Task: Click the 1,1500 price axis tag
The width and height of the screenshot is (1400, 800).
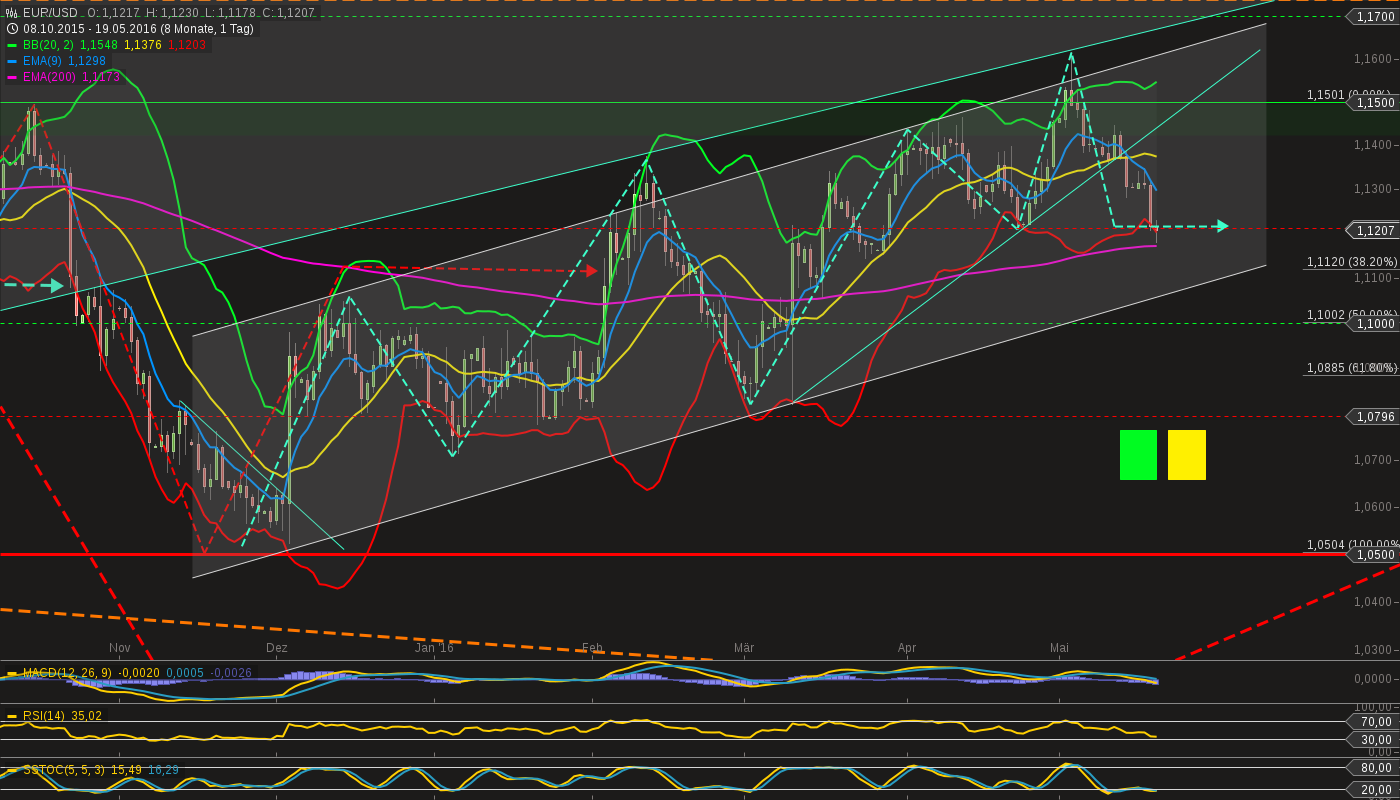Action: 1374,103
